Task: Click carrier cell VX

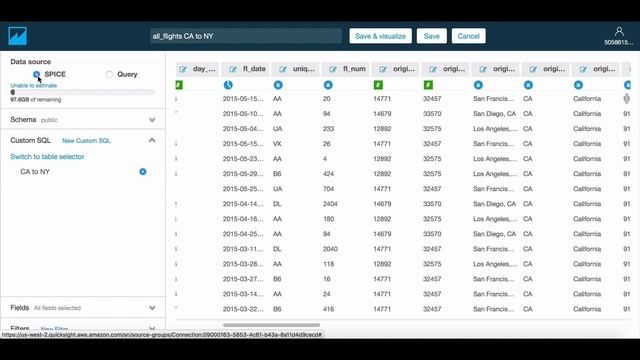Action: pyautogui.click(x=277, y=144)
